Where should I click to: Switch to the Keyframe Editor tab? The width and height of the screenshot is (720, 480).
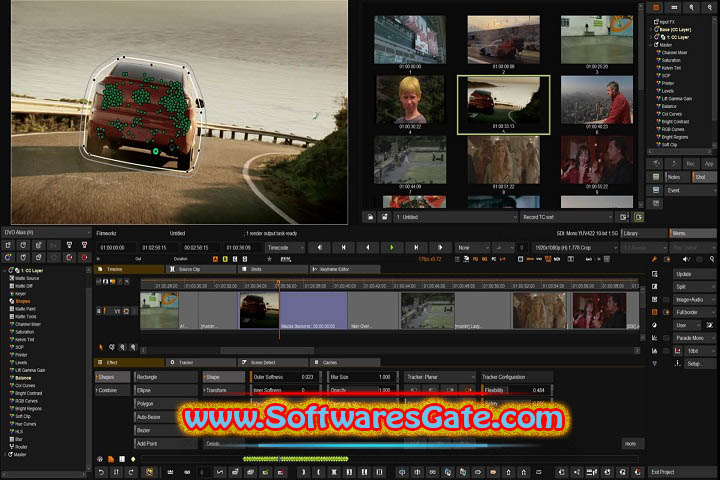pos(345,269)
